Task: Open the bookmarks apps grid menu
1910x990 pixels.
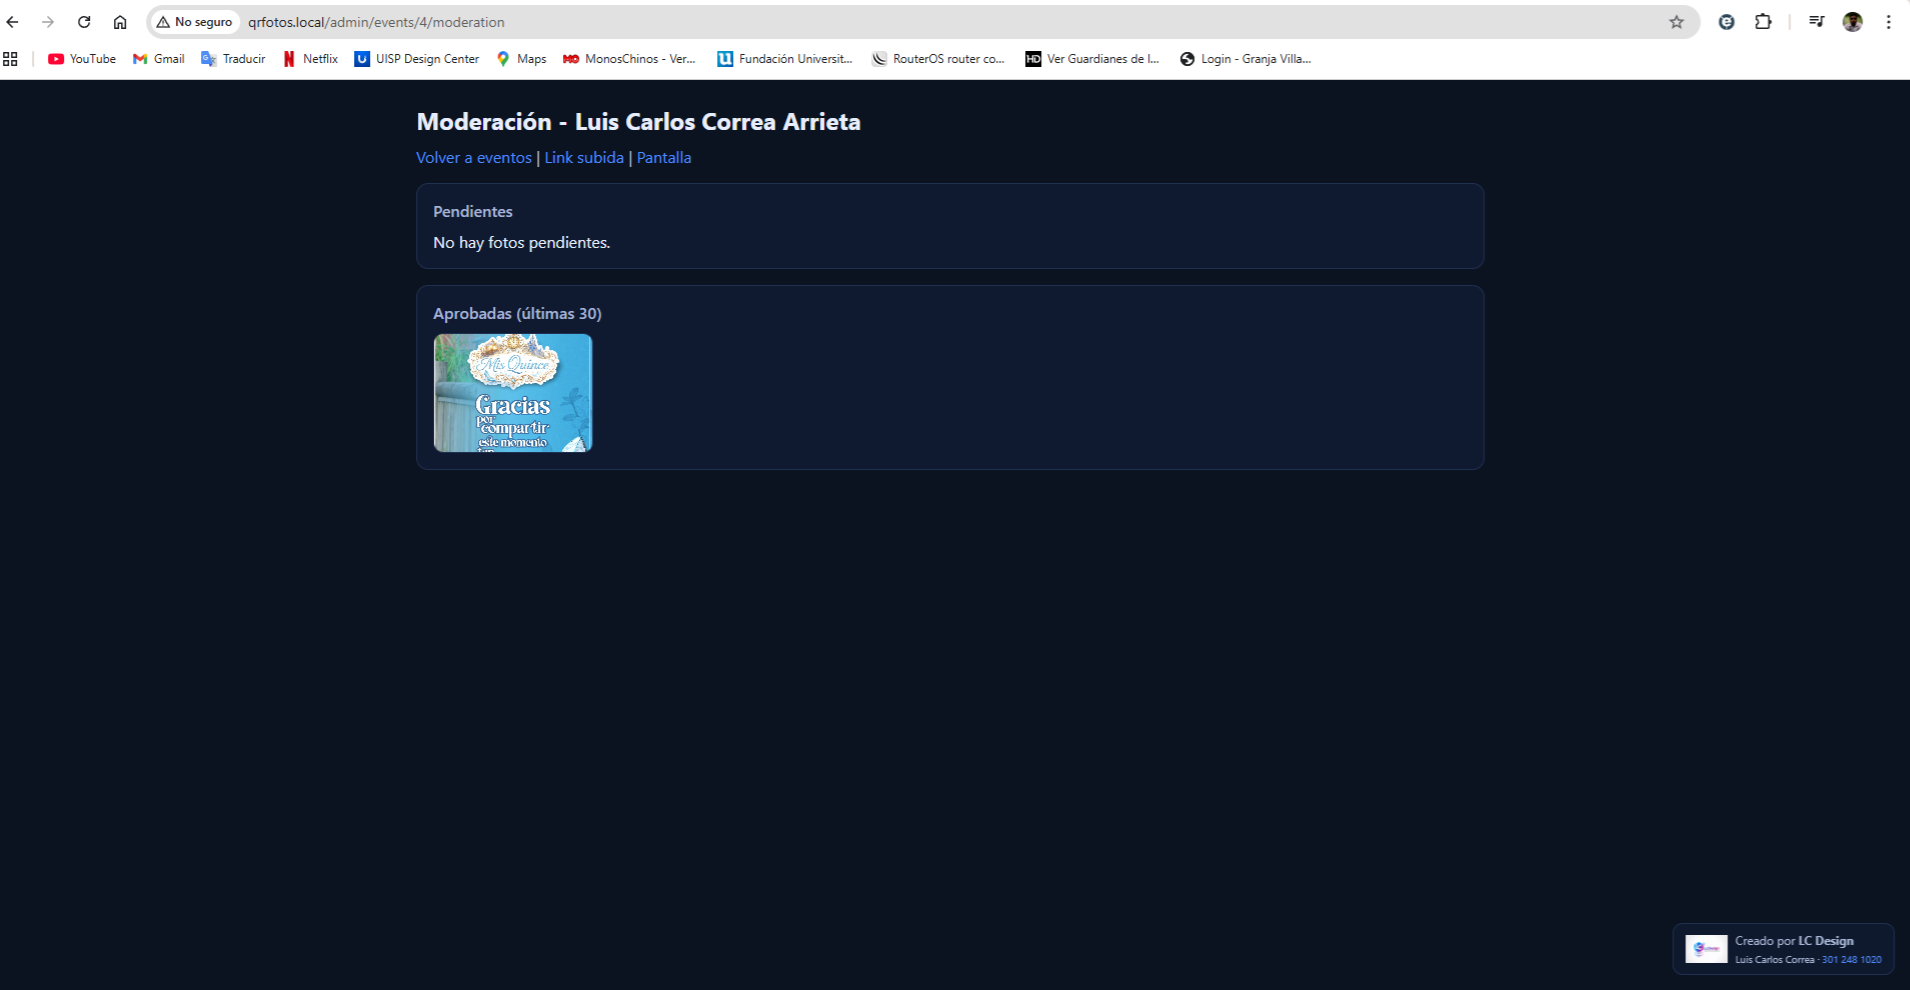Action: (10, 59)
